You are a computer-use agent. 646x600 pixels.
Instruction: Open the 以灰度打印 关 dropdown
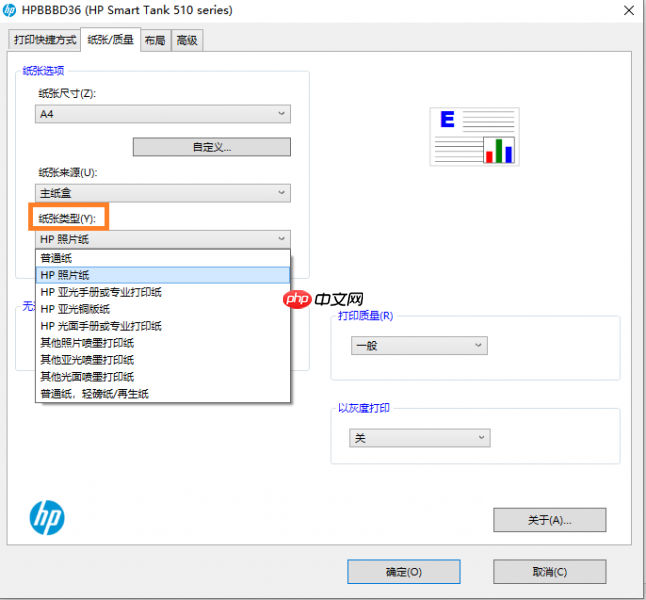point(419,438)
